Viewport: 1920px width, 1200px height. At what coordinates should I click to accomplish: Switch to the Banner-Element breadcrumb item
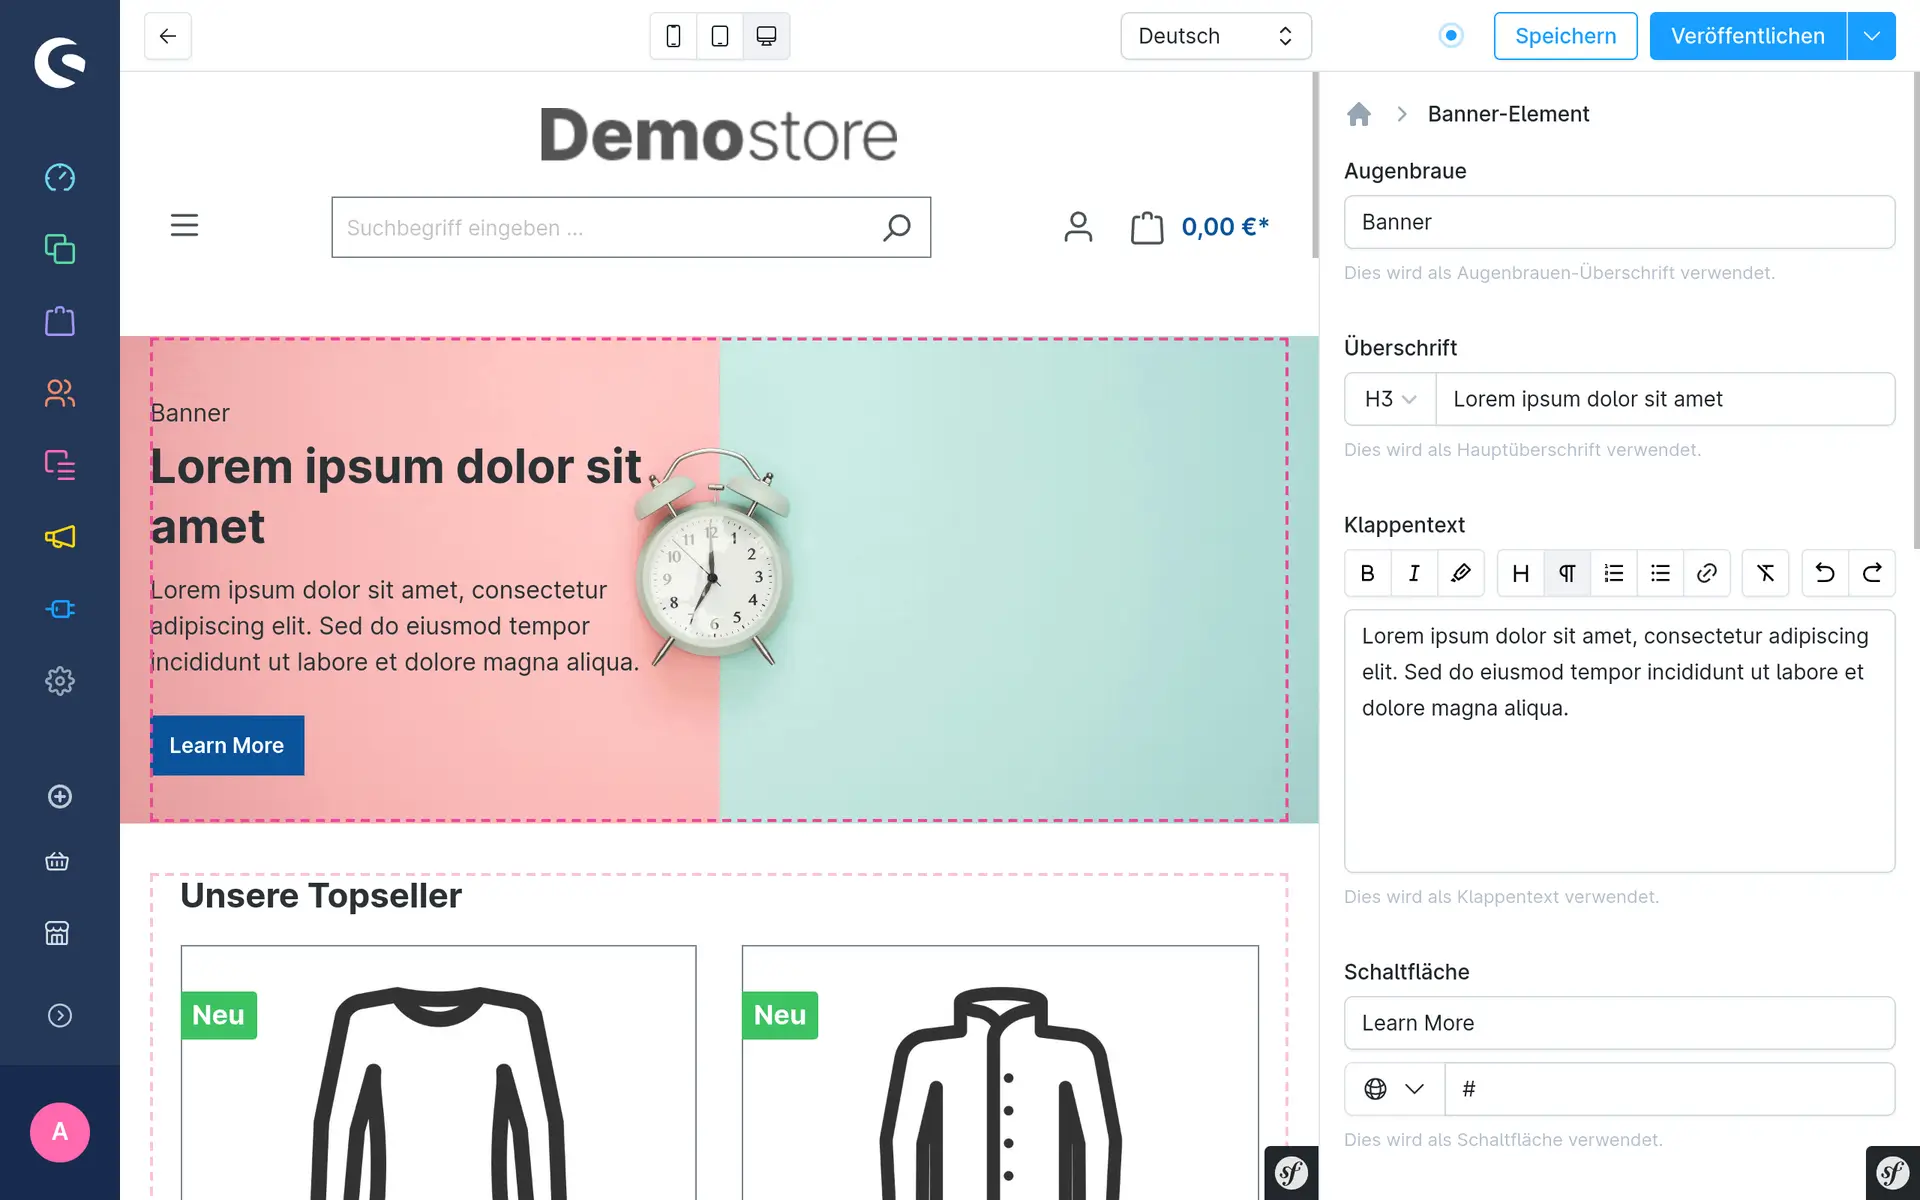click(1508, 113)
